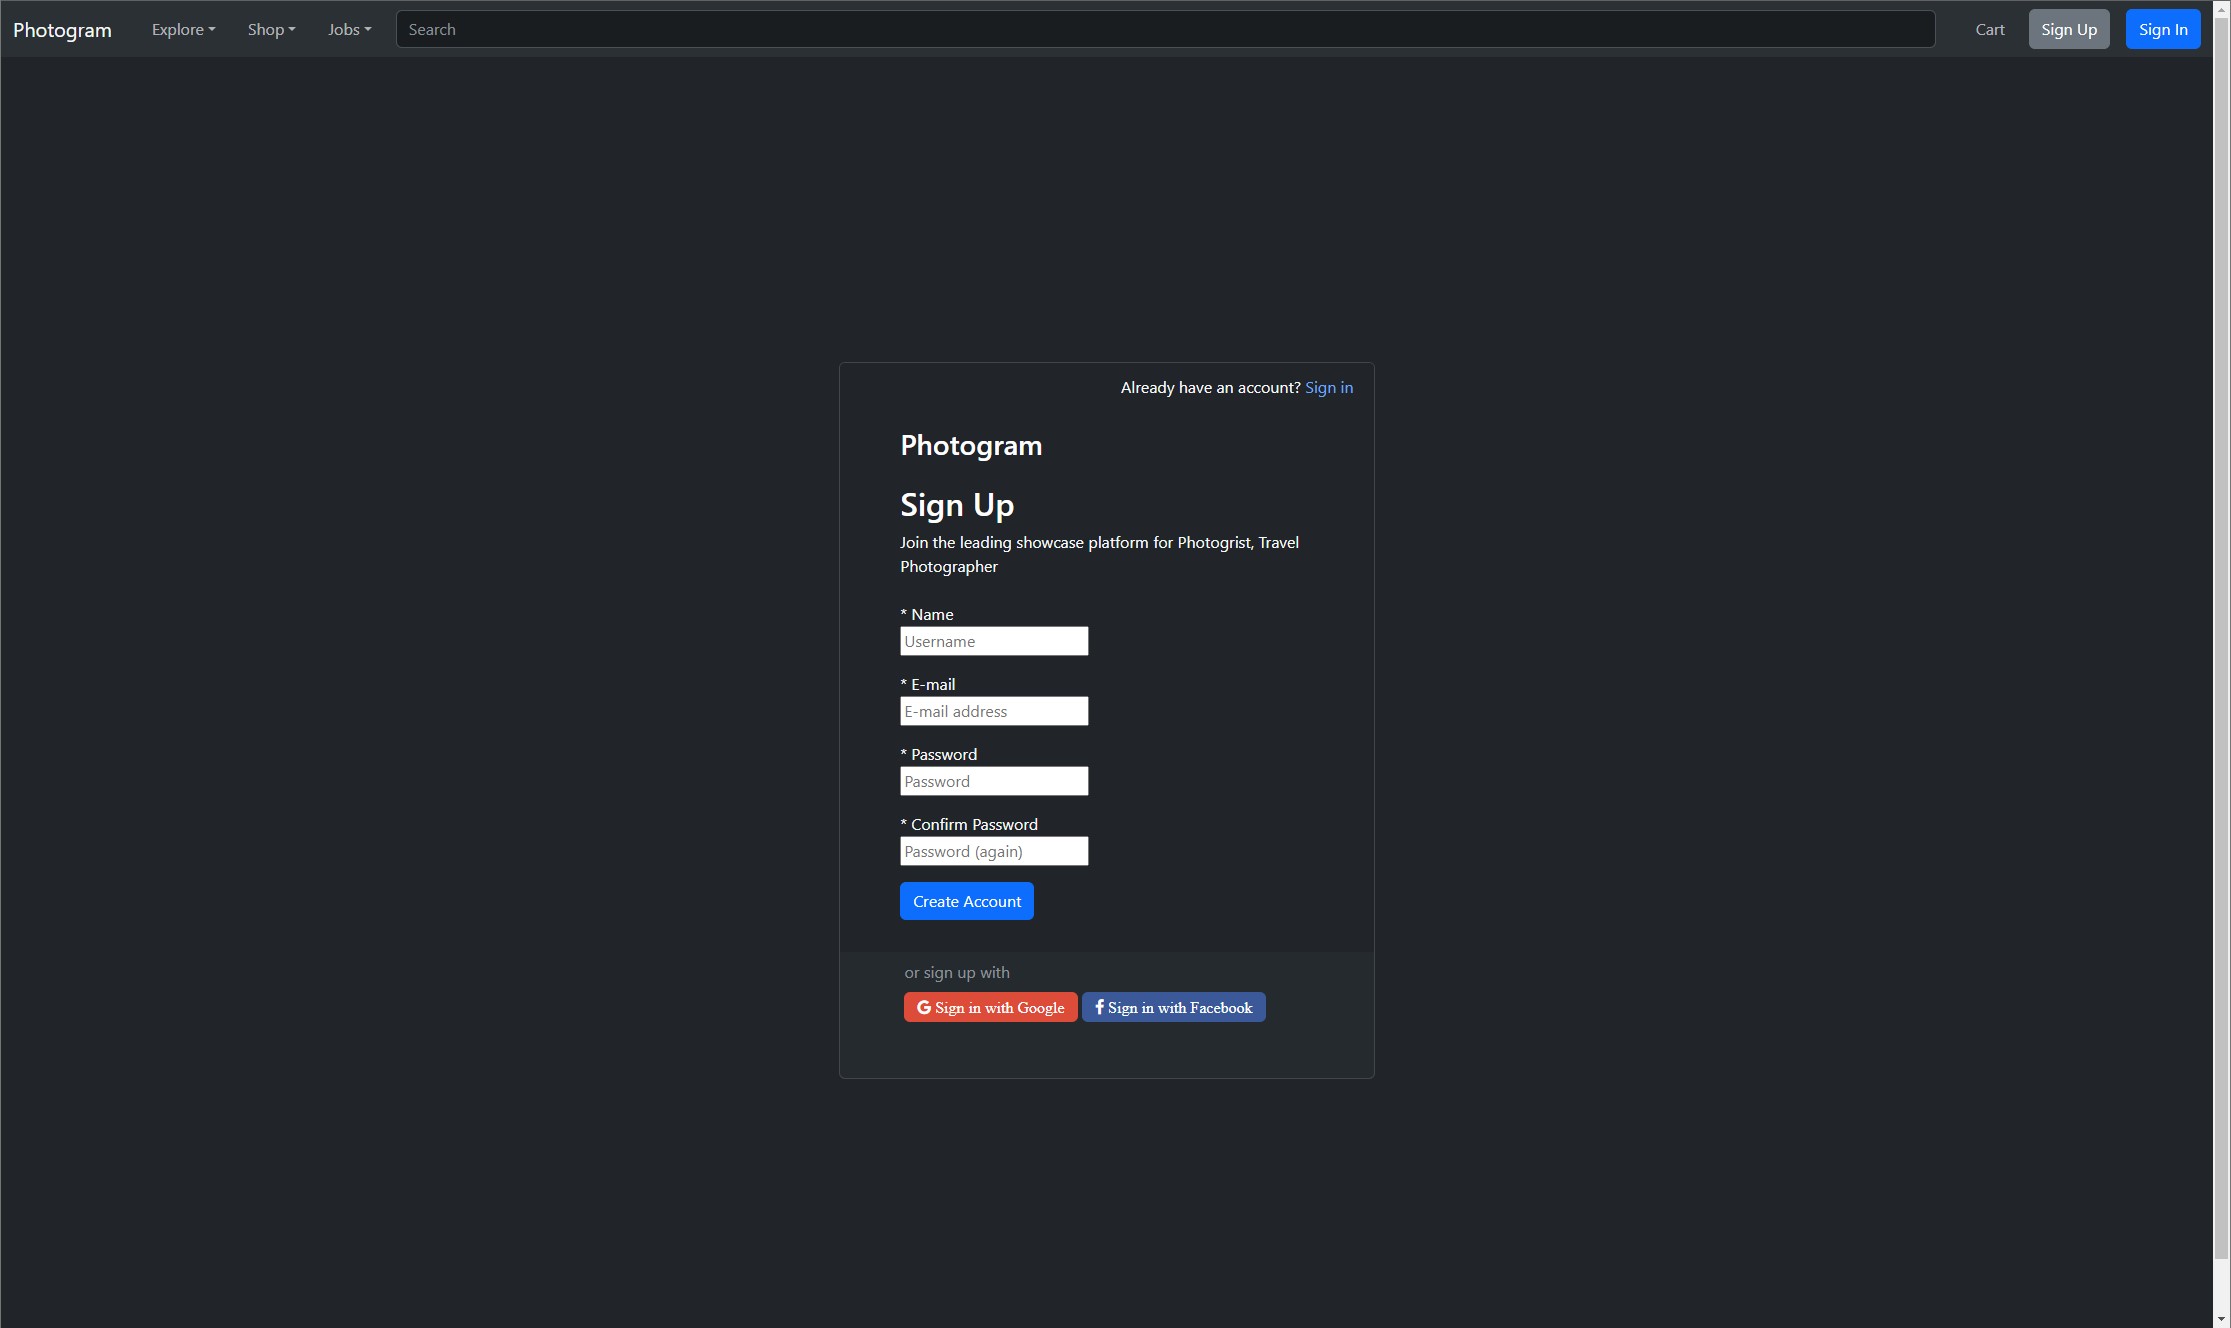Open the Cart page
Image resolution: width=2231 pixels, height=1328 pixels.
(x=1989, y=29)
